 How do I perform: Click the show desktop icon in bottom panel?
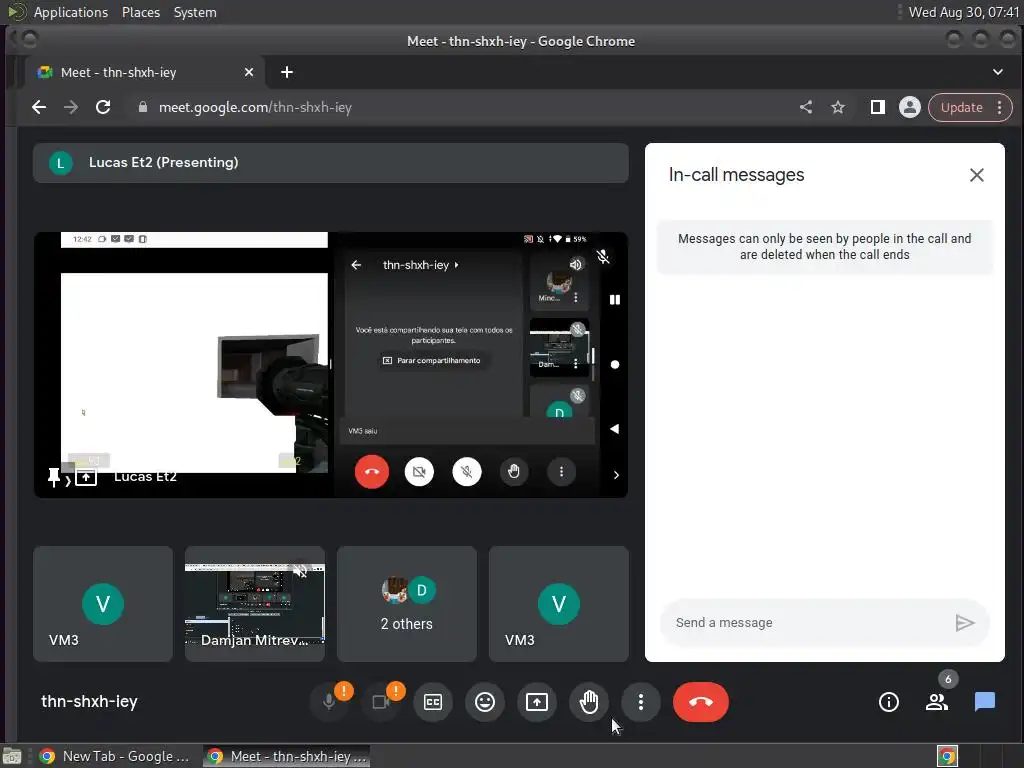12,756
